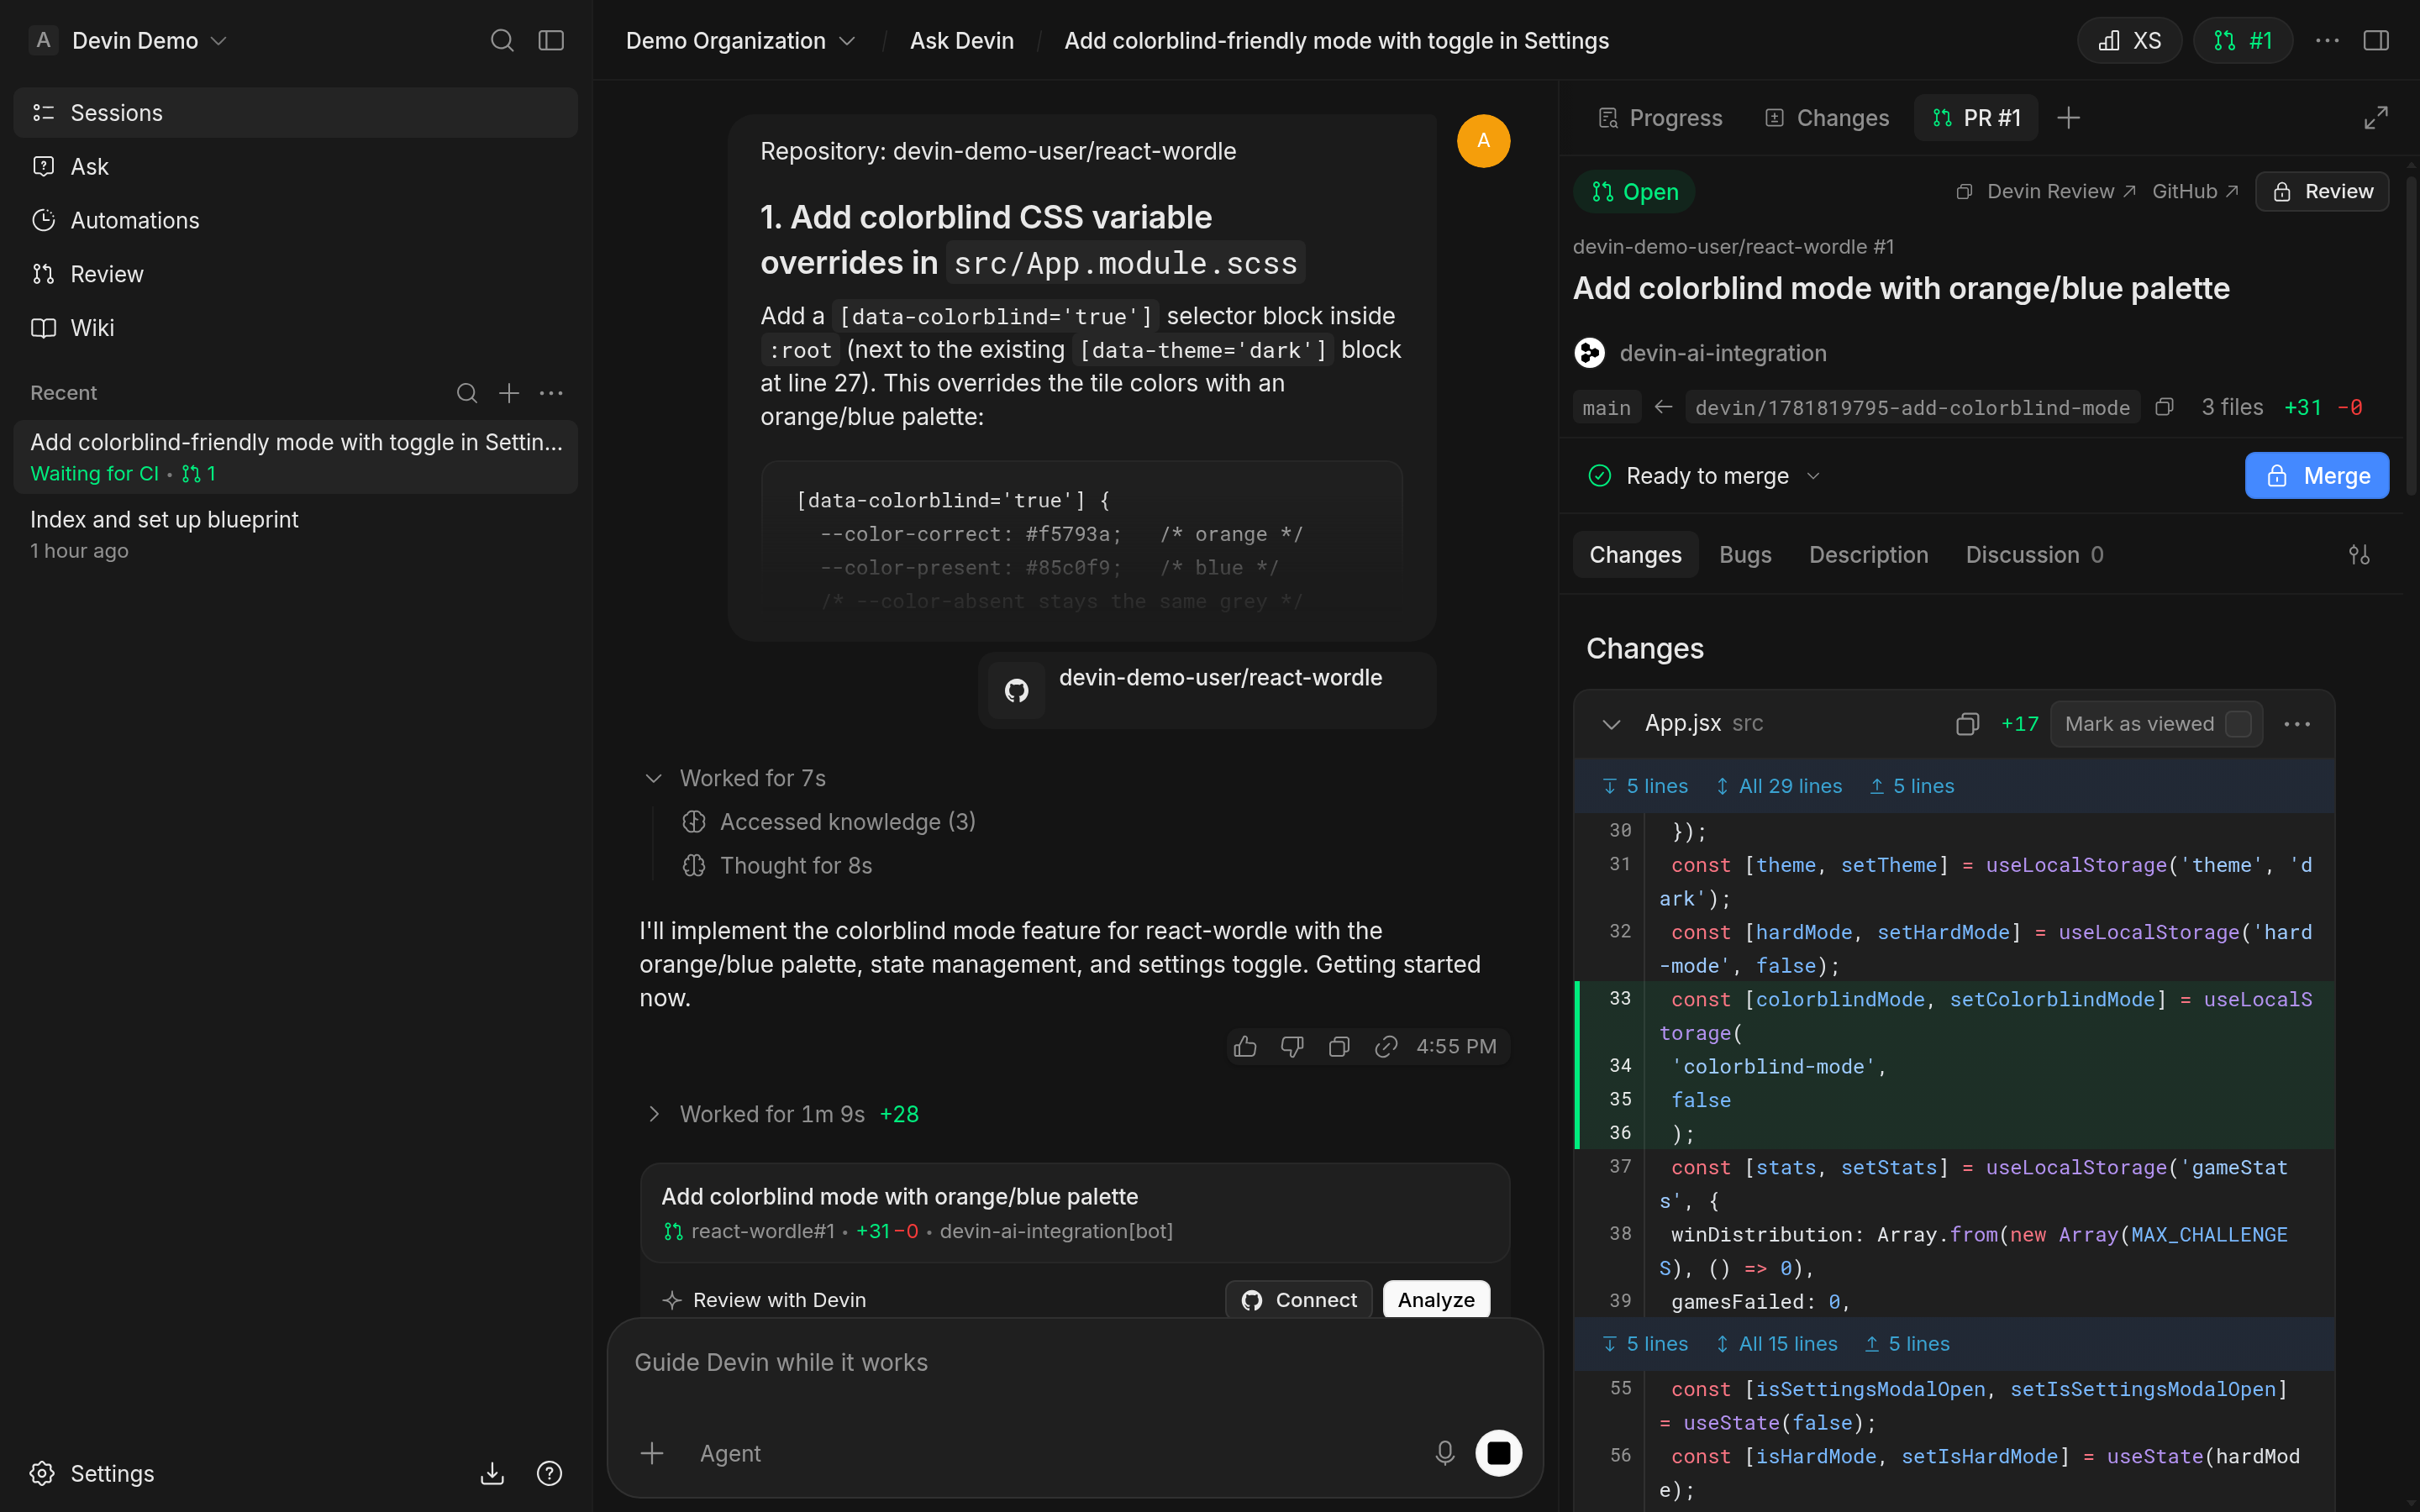Click the Connect GitHub button
This screenshot has height=1512, width=2420.
pos(1298,1300)
